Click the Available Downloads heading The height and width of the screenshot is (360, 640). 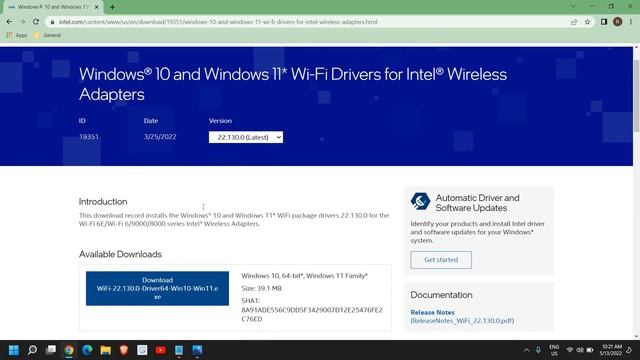coord(120,254)
